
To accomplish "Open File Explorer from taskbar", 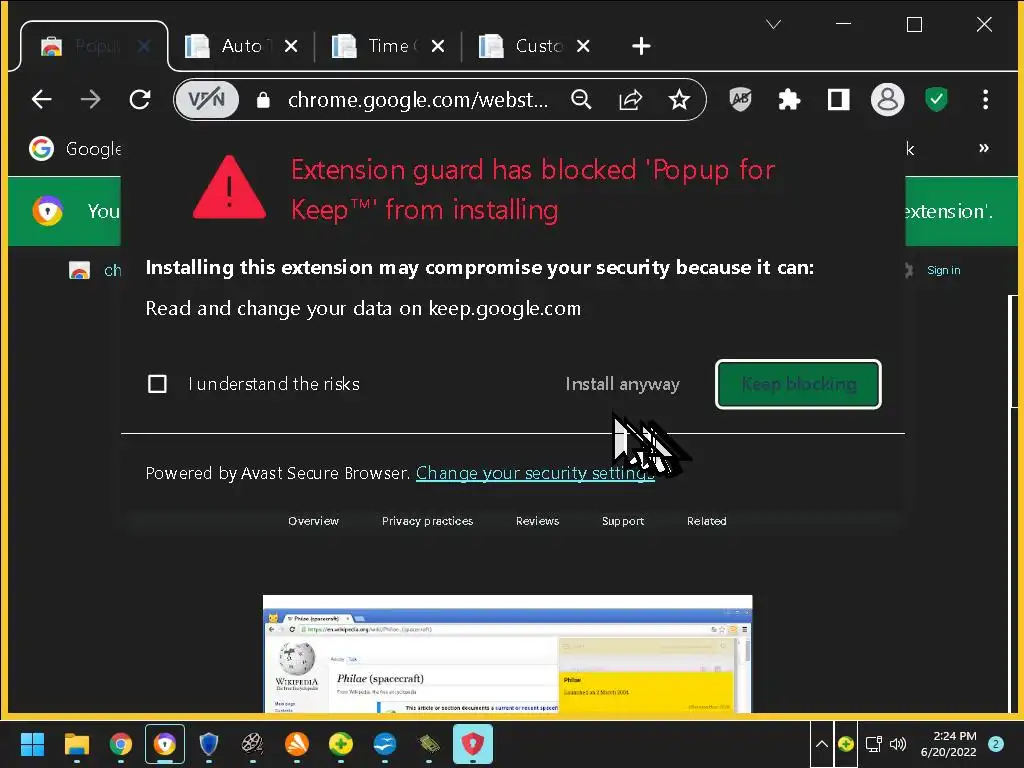I will (76, 744).
